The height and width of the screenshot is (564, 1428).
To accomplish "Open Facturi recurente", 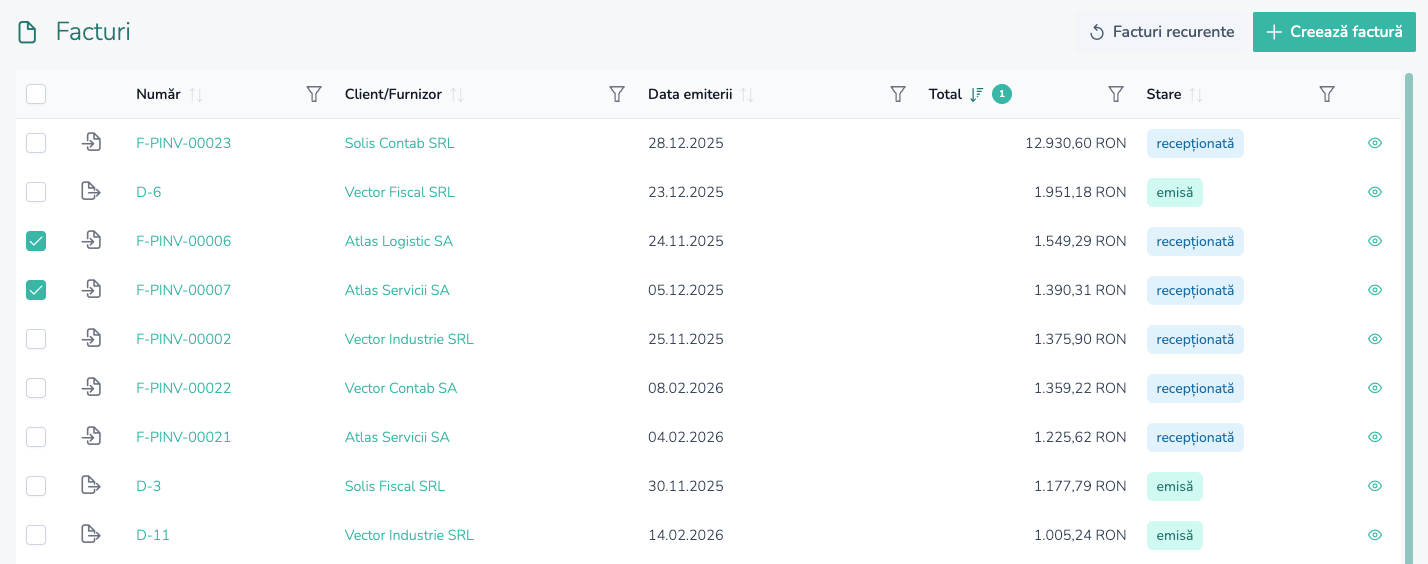I will 1161,32.
